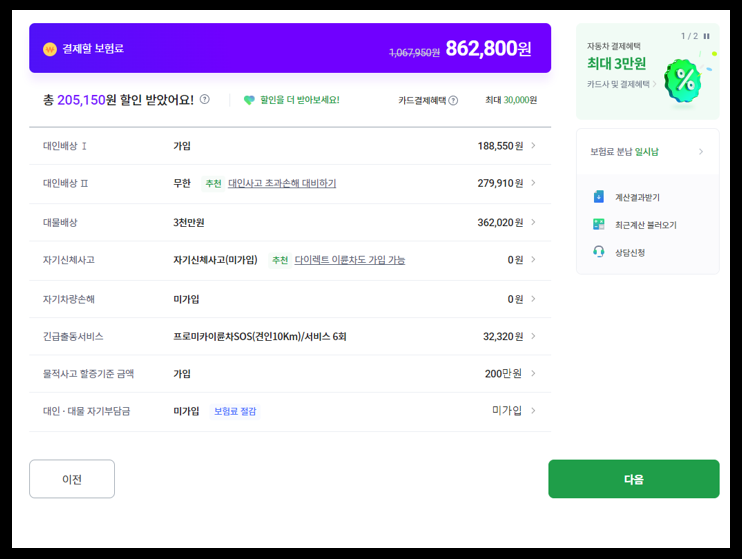Select the 상담신청 menu entry
Screen dimensions: 742x559
click(630, 253)
